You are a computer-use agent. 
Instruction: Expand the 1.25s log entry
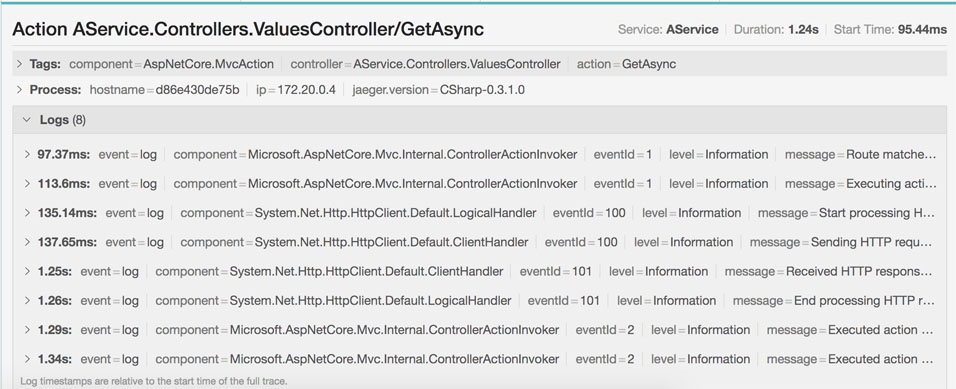coord(27,271)
